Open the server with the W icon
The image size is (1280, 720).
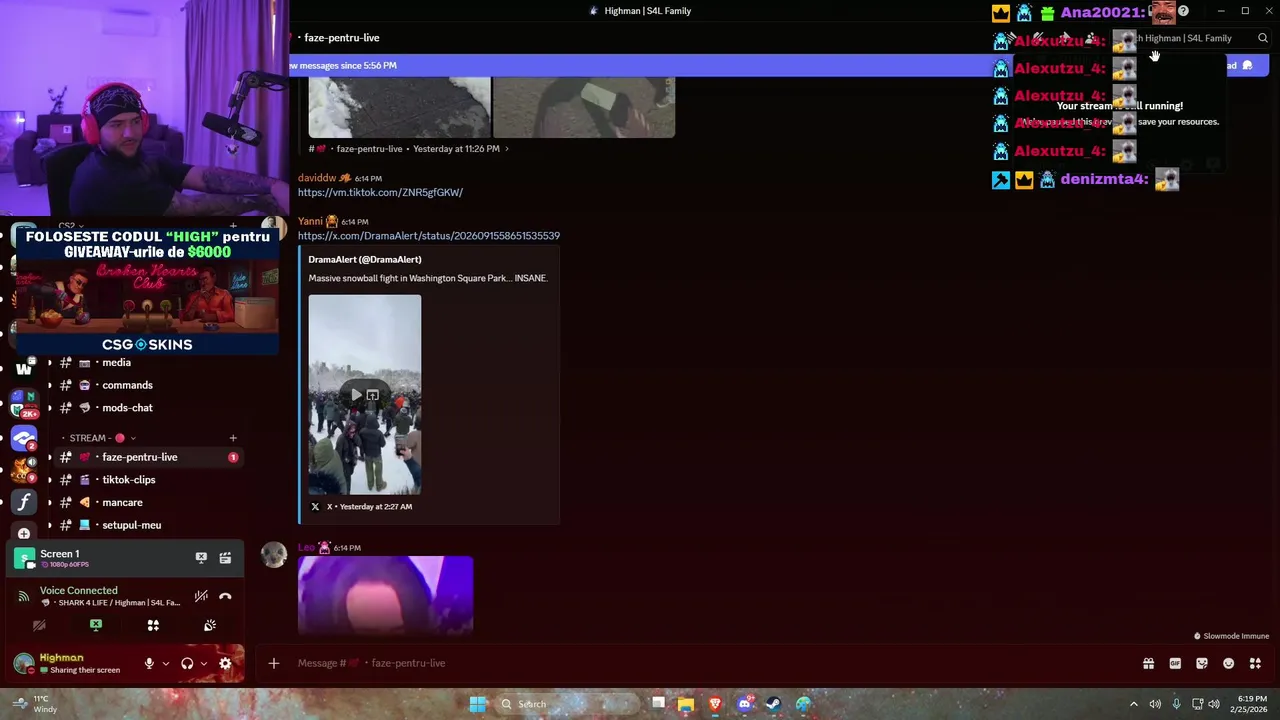click(x=24, y=369)
